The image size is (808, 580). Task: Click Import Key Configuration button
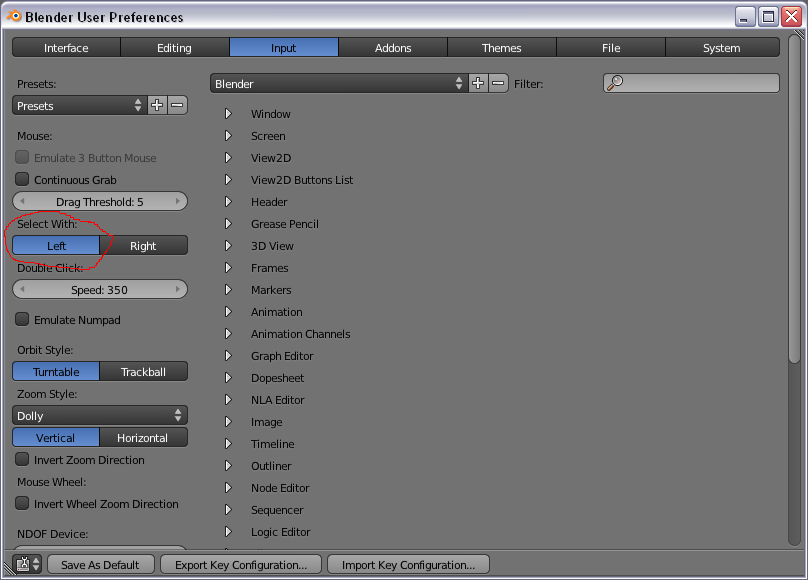(x=408, y=564)
